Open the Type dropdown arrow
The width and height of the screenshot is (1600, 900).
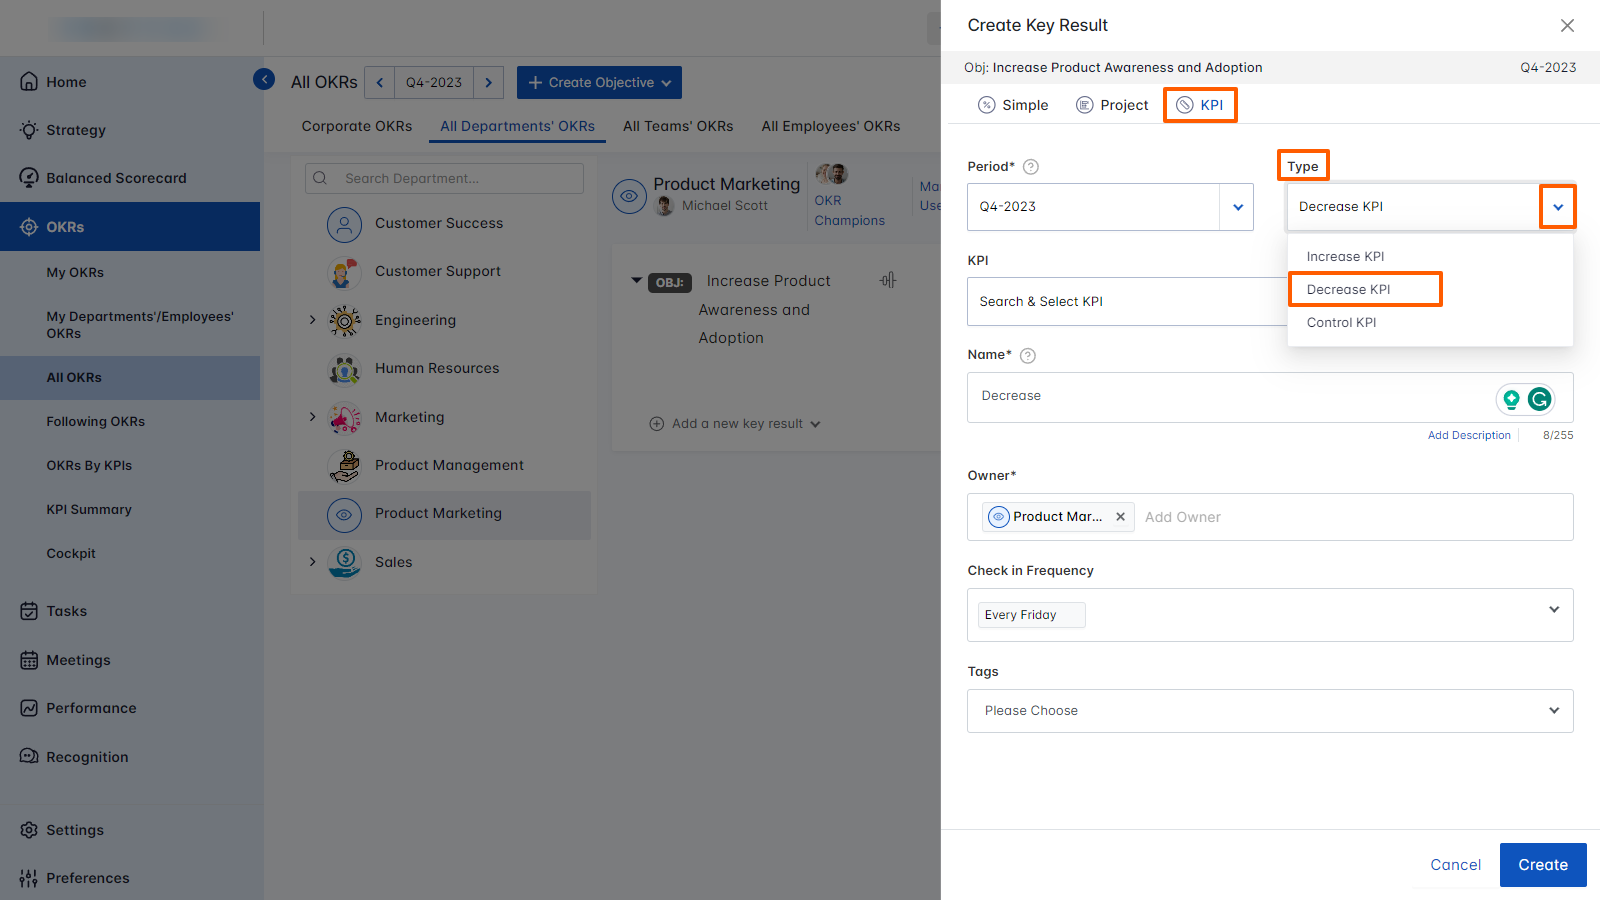[1558, 206]
